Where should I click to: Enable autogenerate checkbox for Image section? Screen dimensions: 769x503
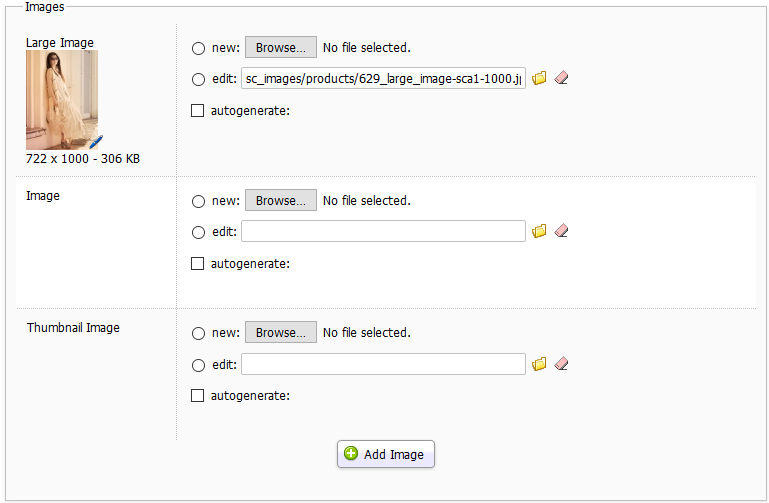198,264
